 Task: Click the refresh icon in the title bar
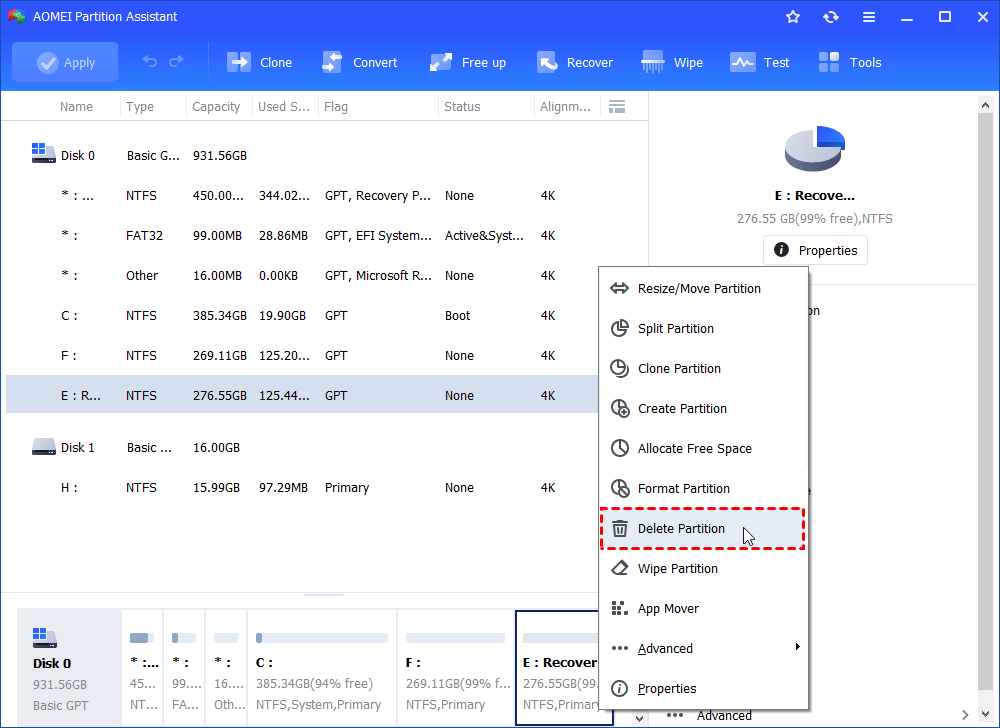click(x=831, y=16)
